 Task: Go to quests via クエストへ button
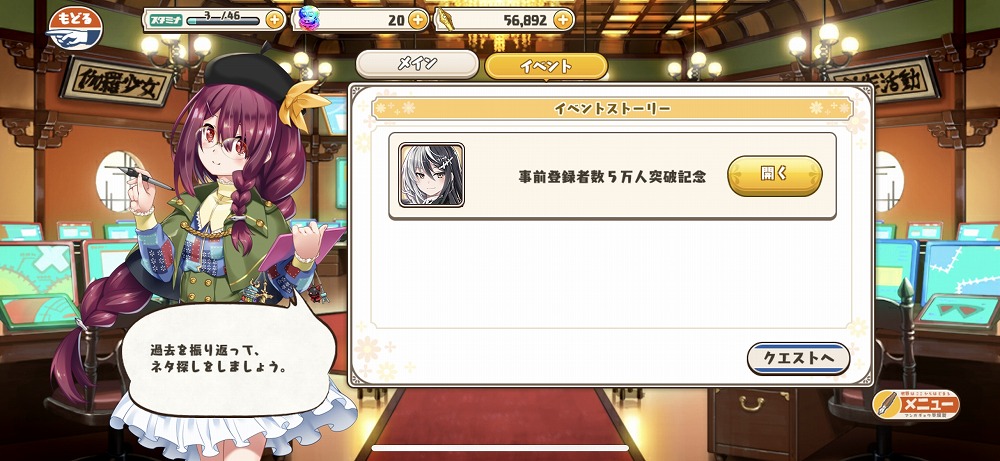[798, 358]
